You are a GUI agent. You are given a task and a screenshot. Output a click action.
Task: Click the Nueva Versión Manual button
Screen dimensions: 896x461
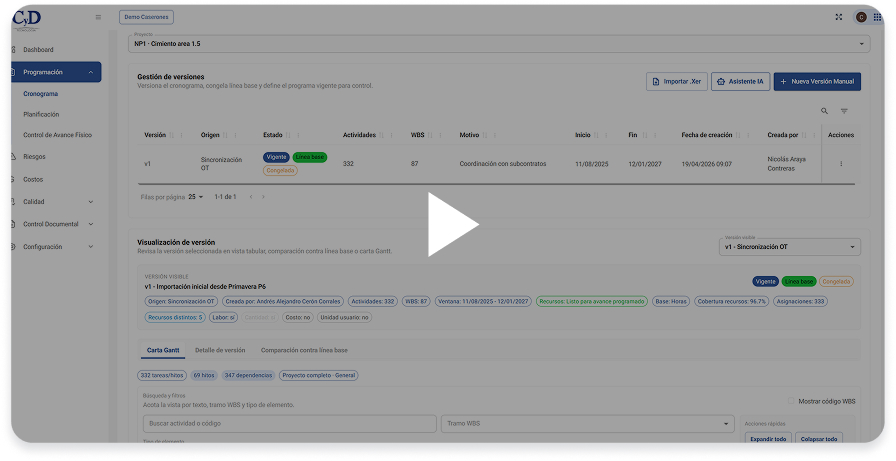click(x=817, y=82)
